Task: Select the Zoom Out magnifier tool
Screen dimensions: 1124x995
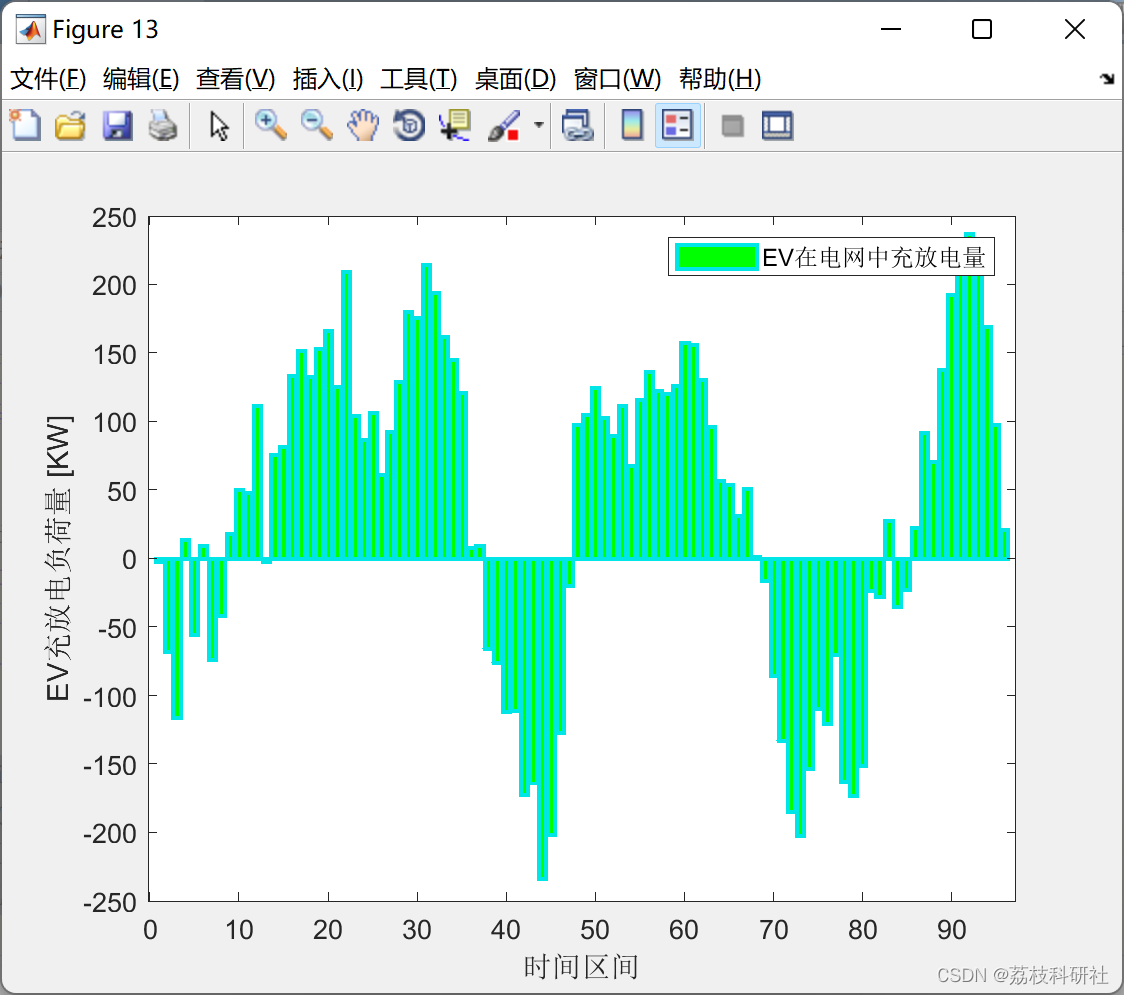Action: tap(316, 125)
